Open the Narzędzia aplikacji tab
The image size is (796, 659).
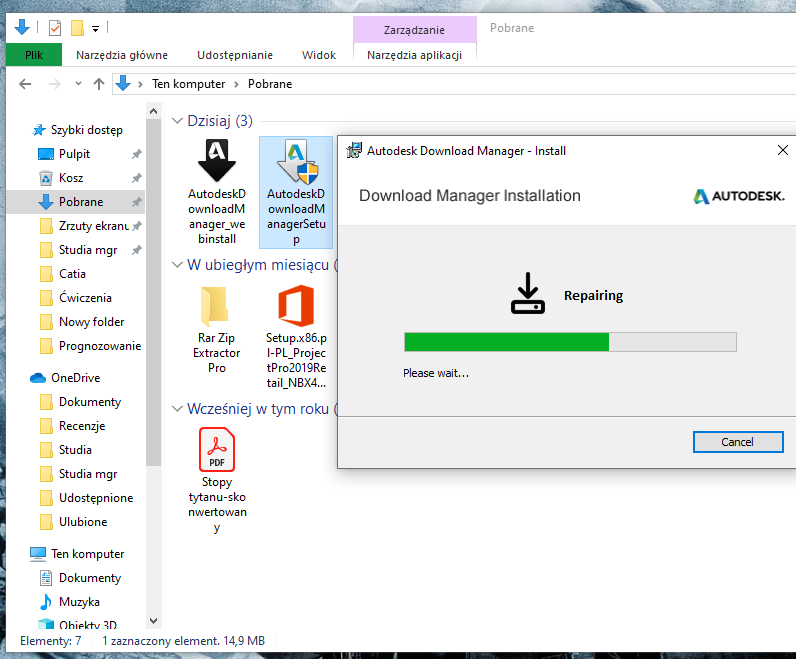click(x=414, y=55)
